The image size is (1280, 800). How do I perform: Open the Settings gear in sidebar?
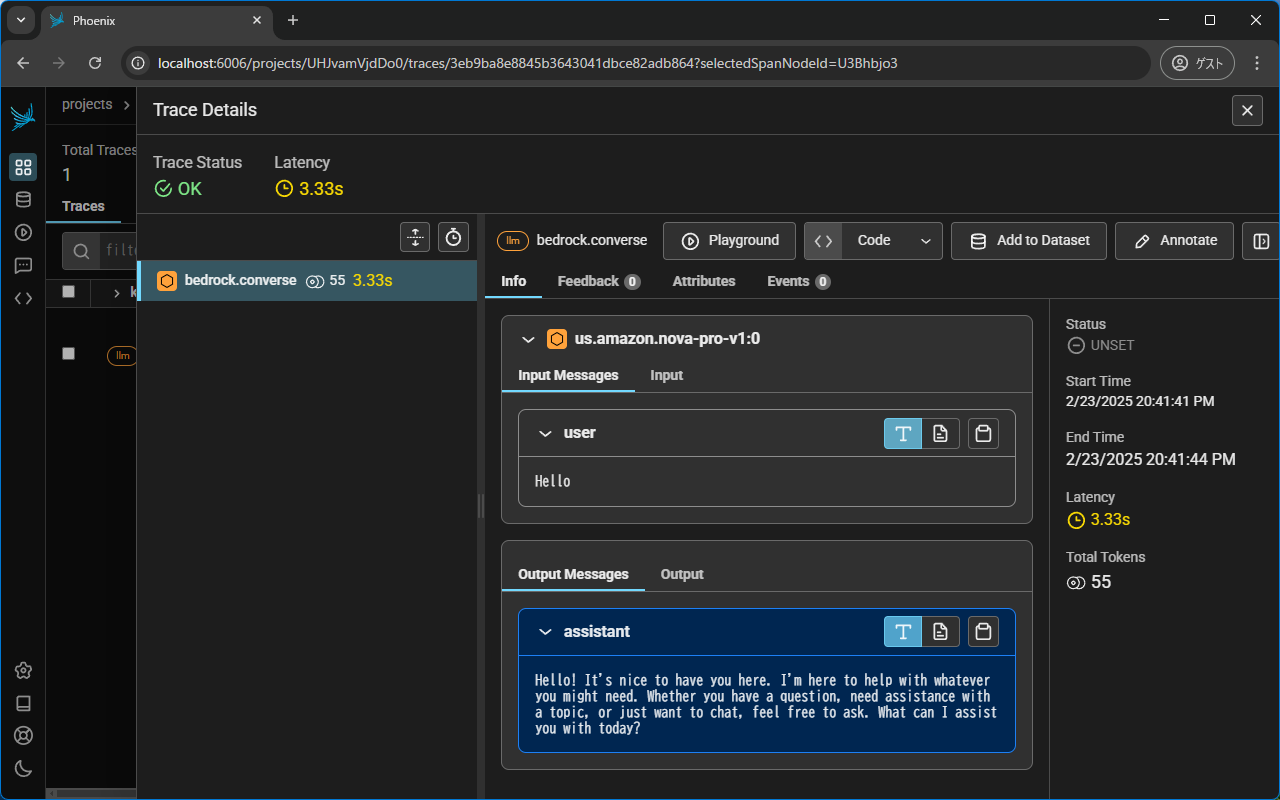pyautogui.click(x=23, y=671)
